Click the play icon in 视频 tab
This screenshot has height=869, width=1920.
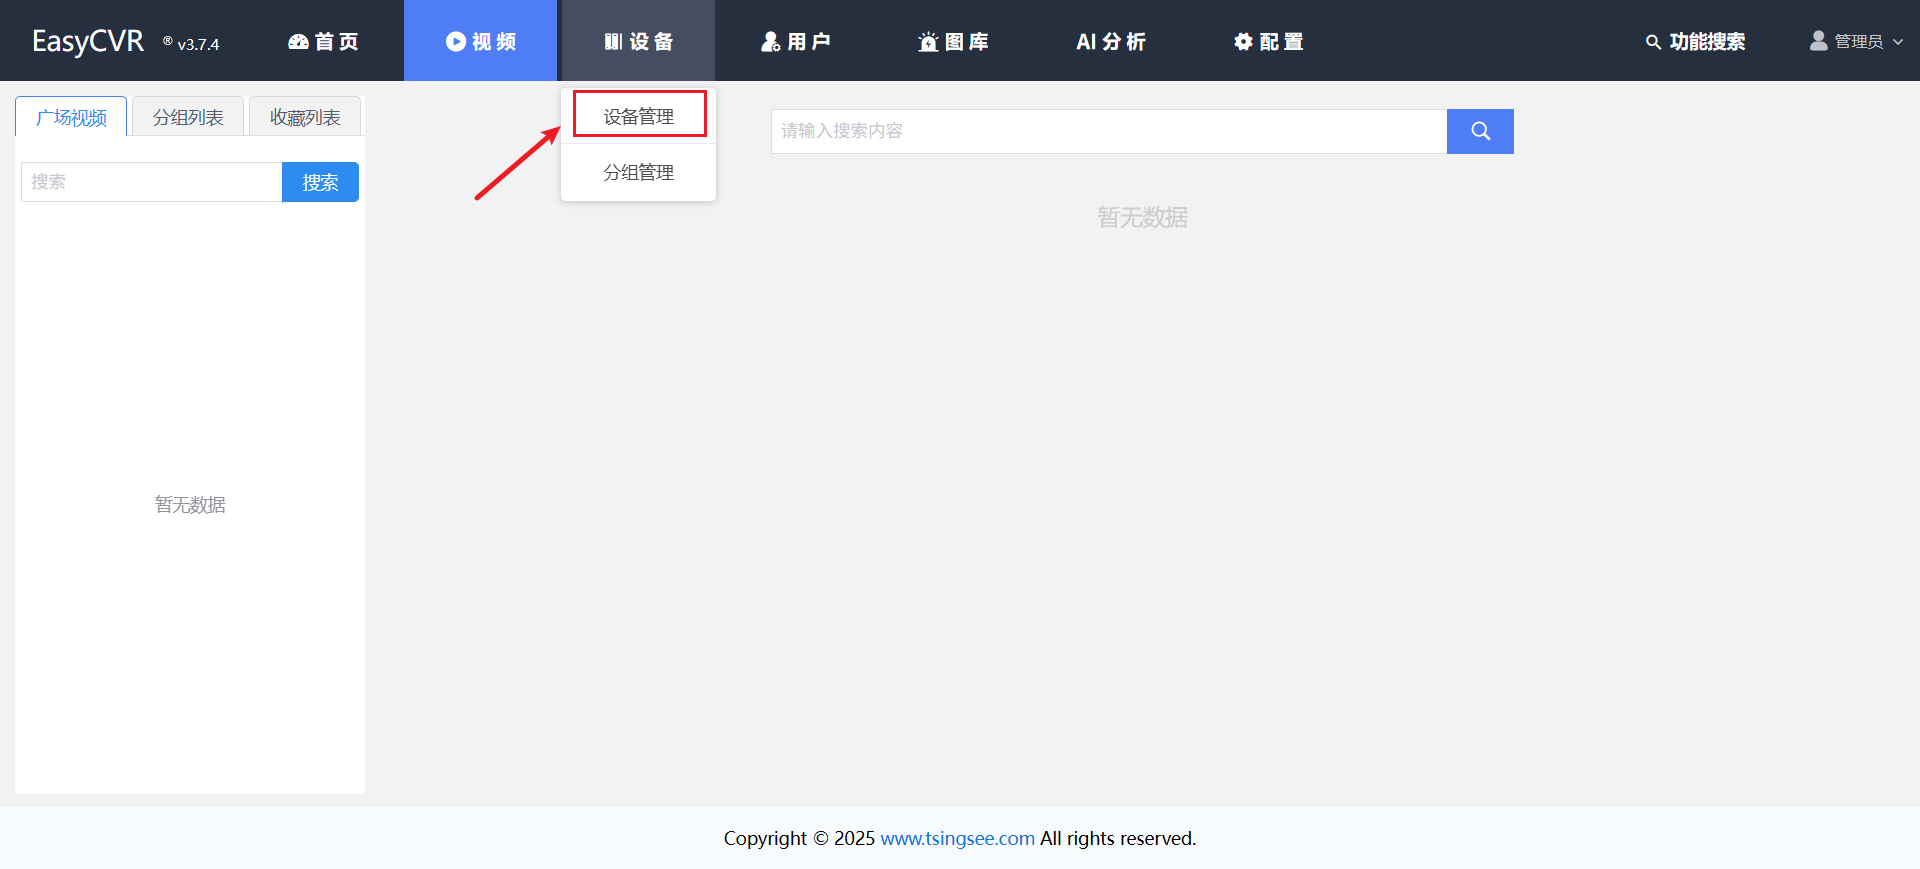pos(456,42)
